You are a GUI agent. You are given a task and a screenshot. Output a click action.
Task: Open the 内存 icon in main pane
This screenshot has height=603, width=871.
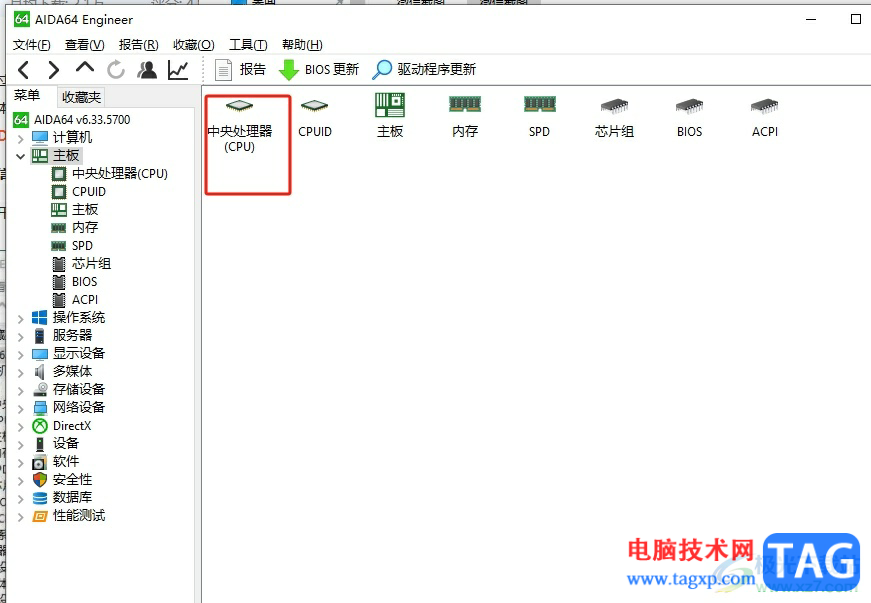465,116
